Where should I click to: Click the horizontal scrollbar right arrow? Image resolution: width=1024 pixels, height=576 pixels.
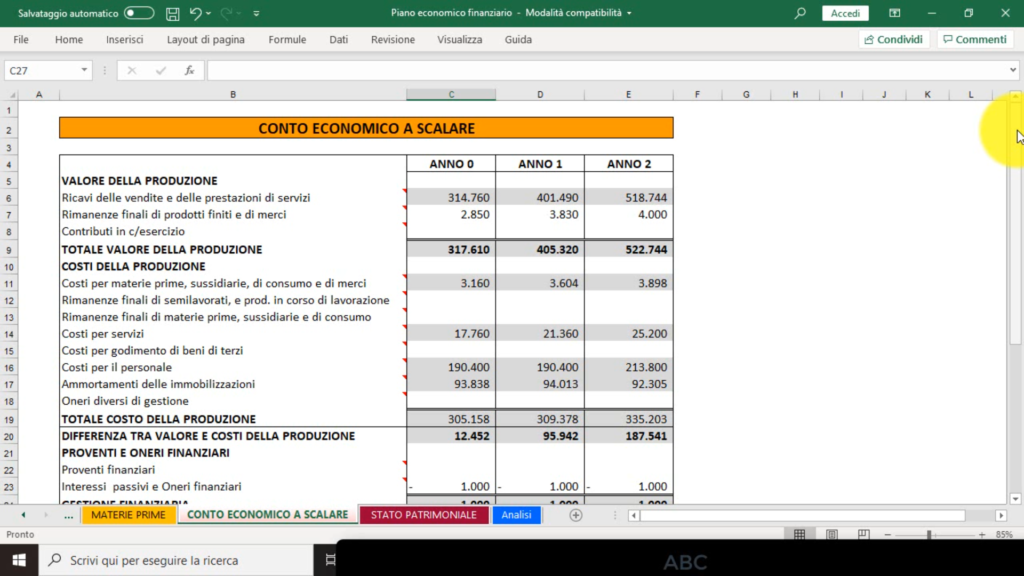click(1001, 515)
